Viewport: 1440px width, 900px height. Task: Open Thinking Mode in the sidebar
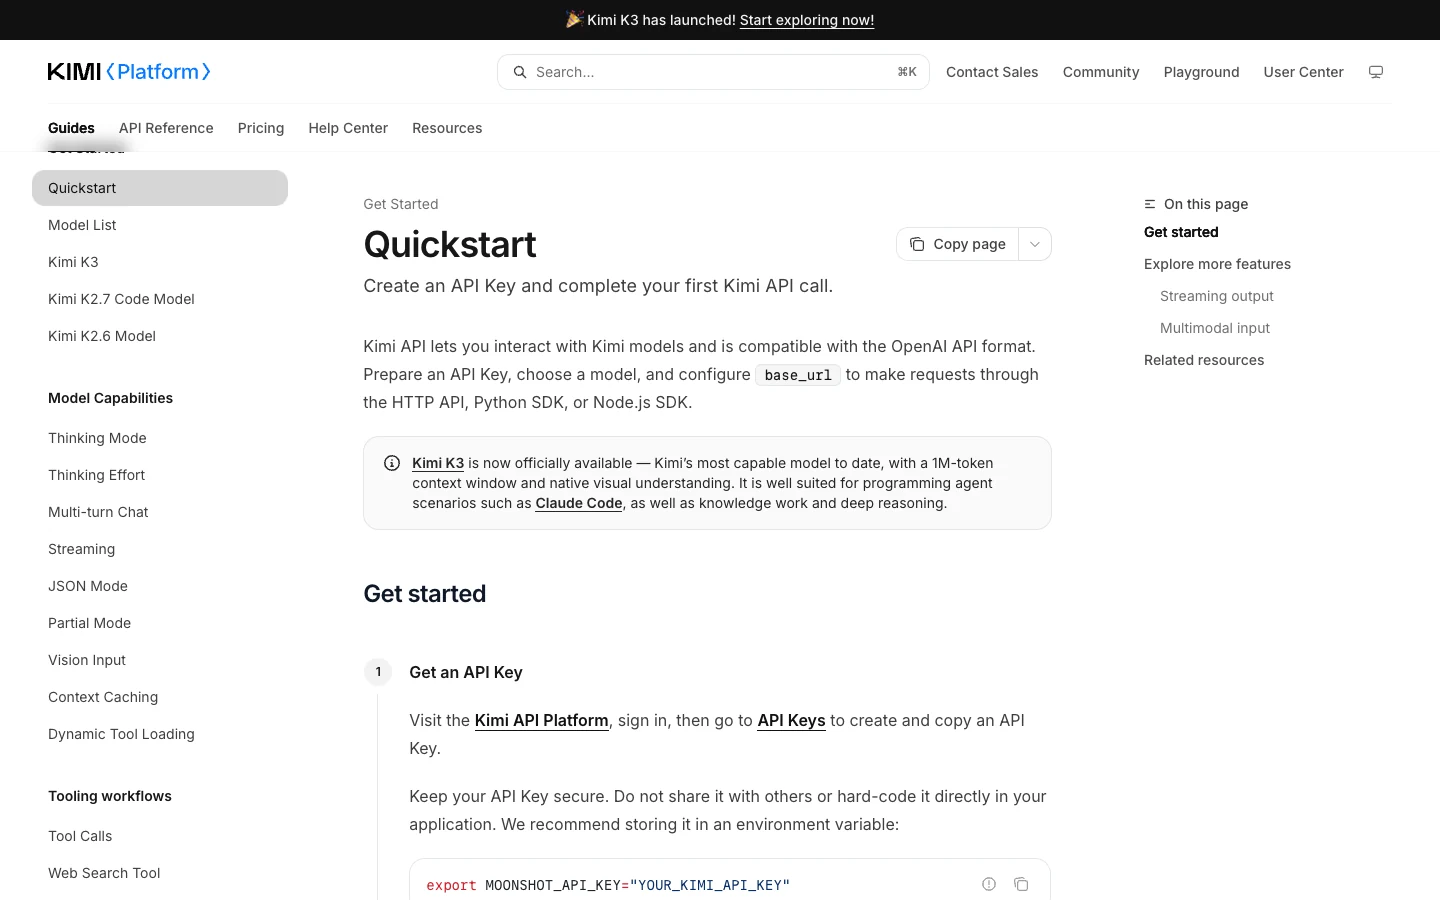pyautogui.click(x=97, y=438)
